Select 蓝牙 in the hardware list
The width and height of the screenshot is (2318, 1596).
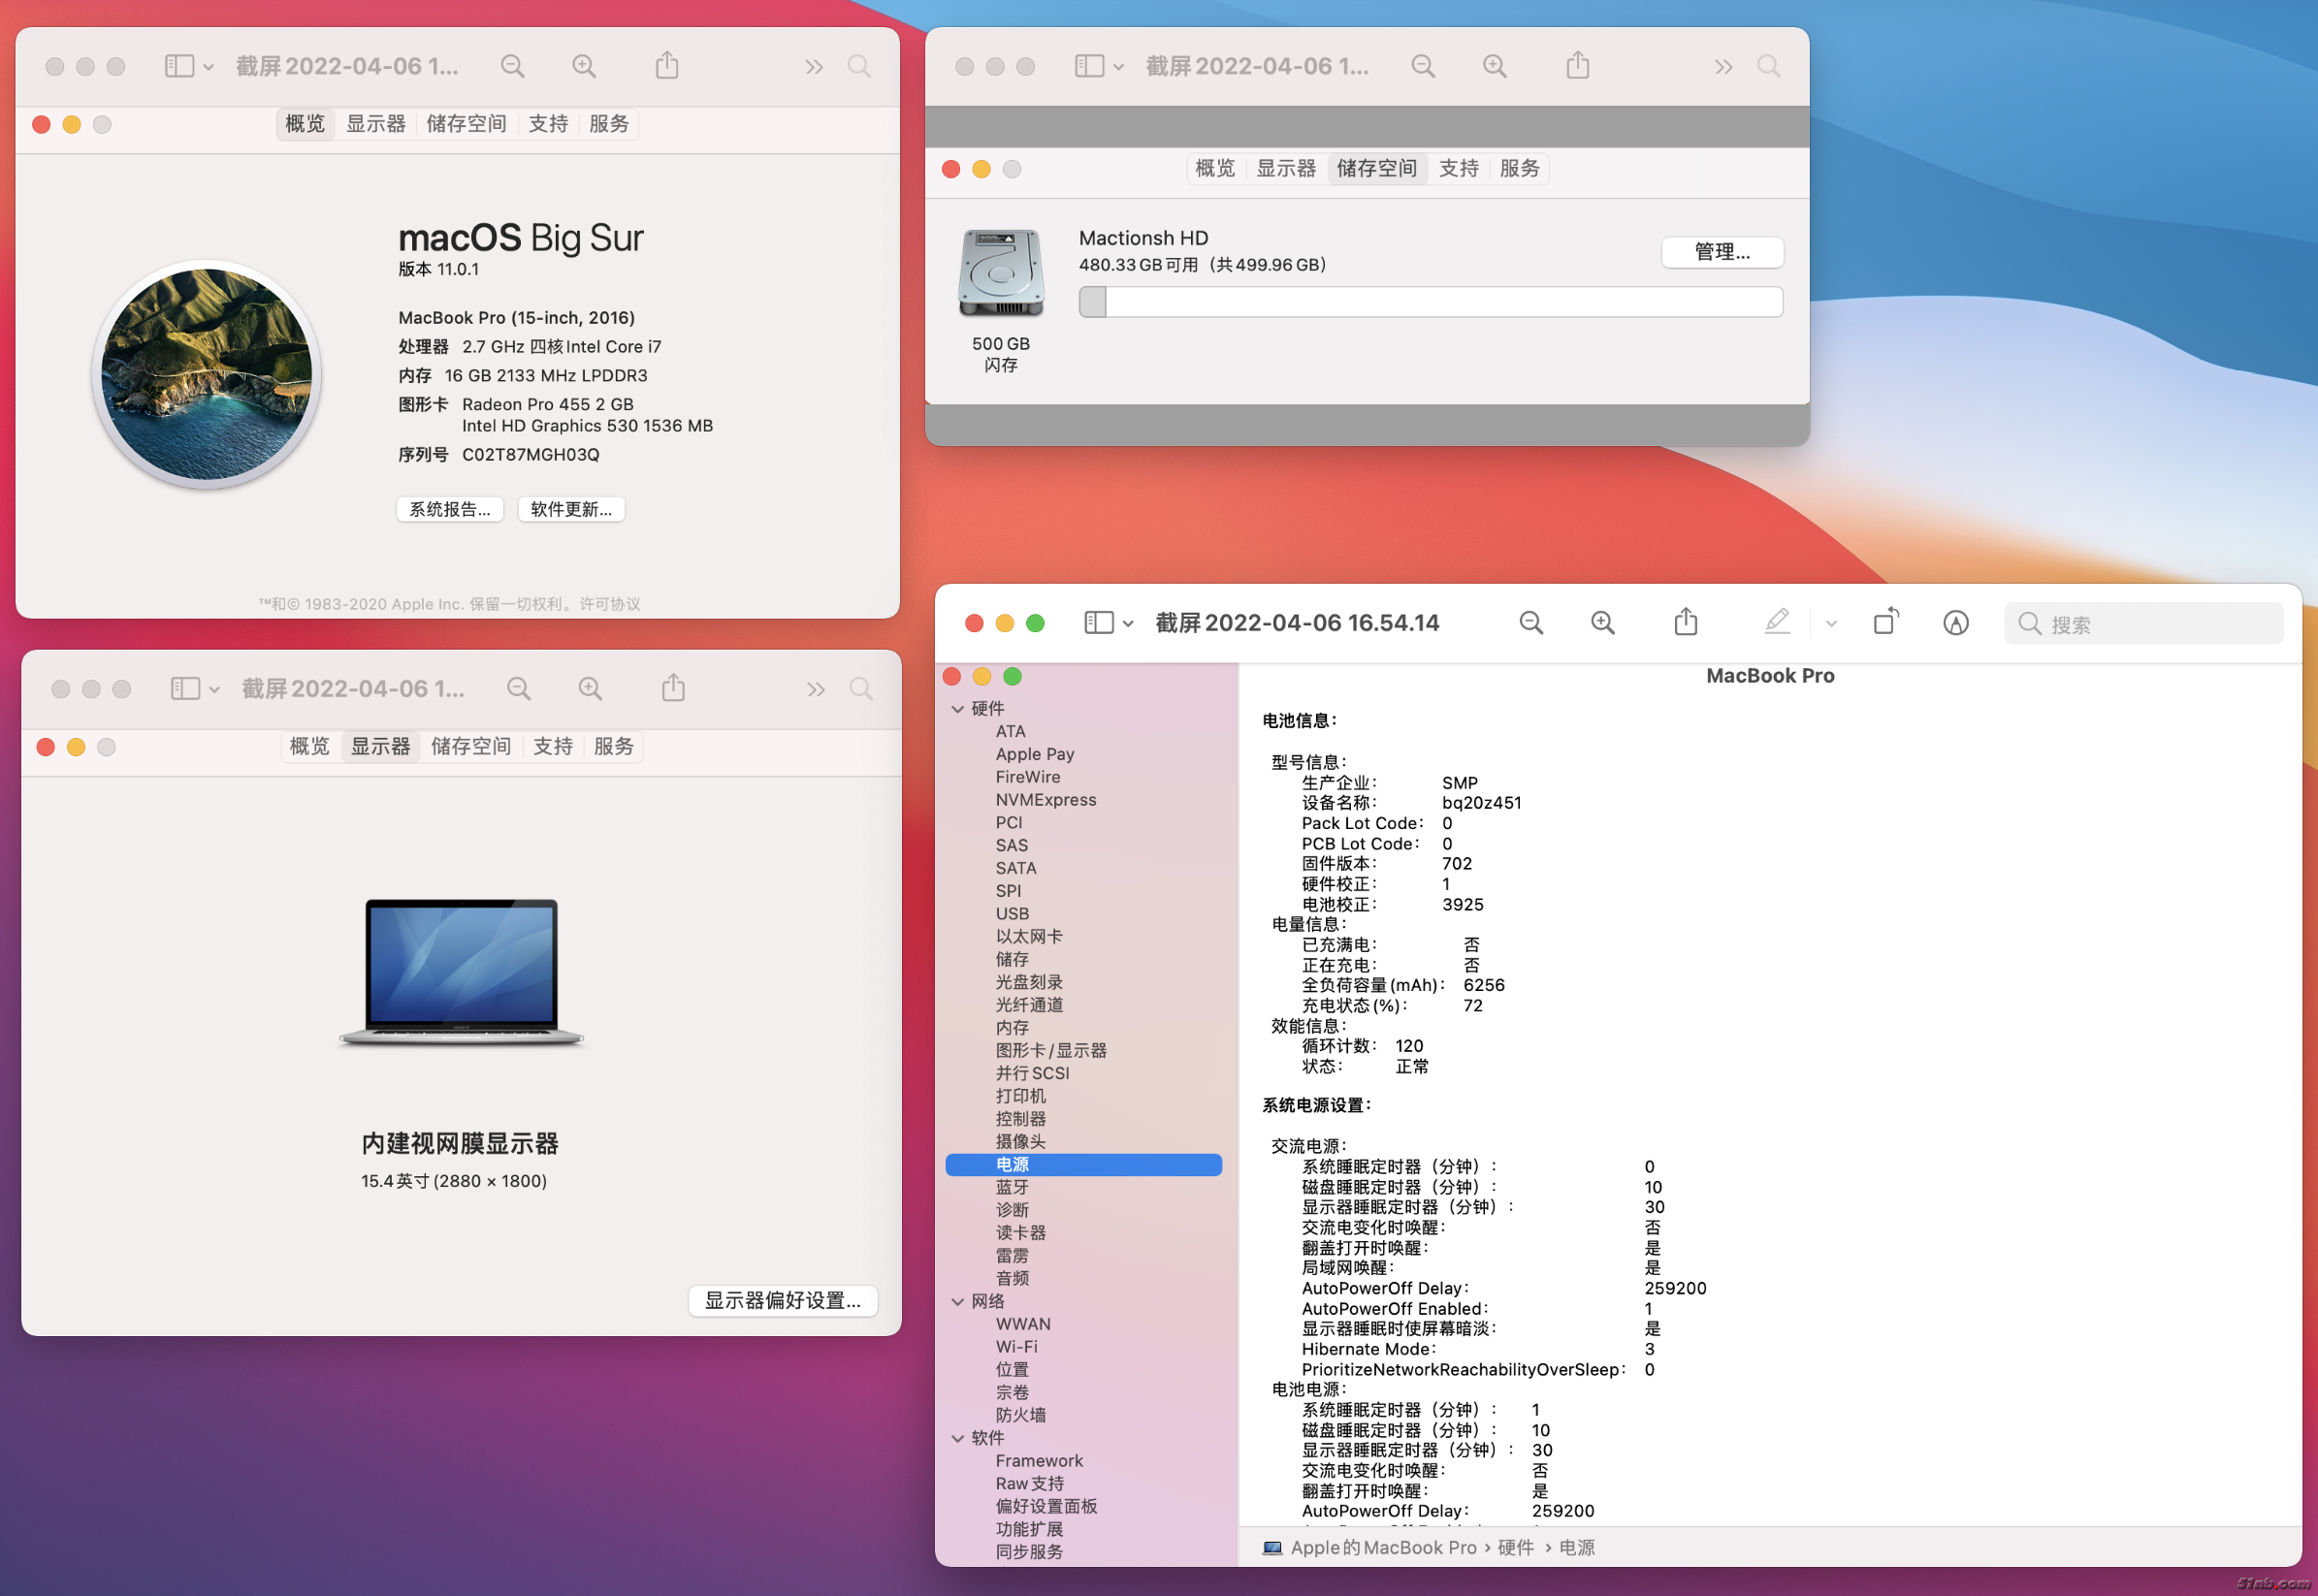coord(1011,1187)
